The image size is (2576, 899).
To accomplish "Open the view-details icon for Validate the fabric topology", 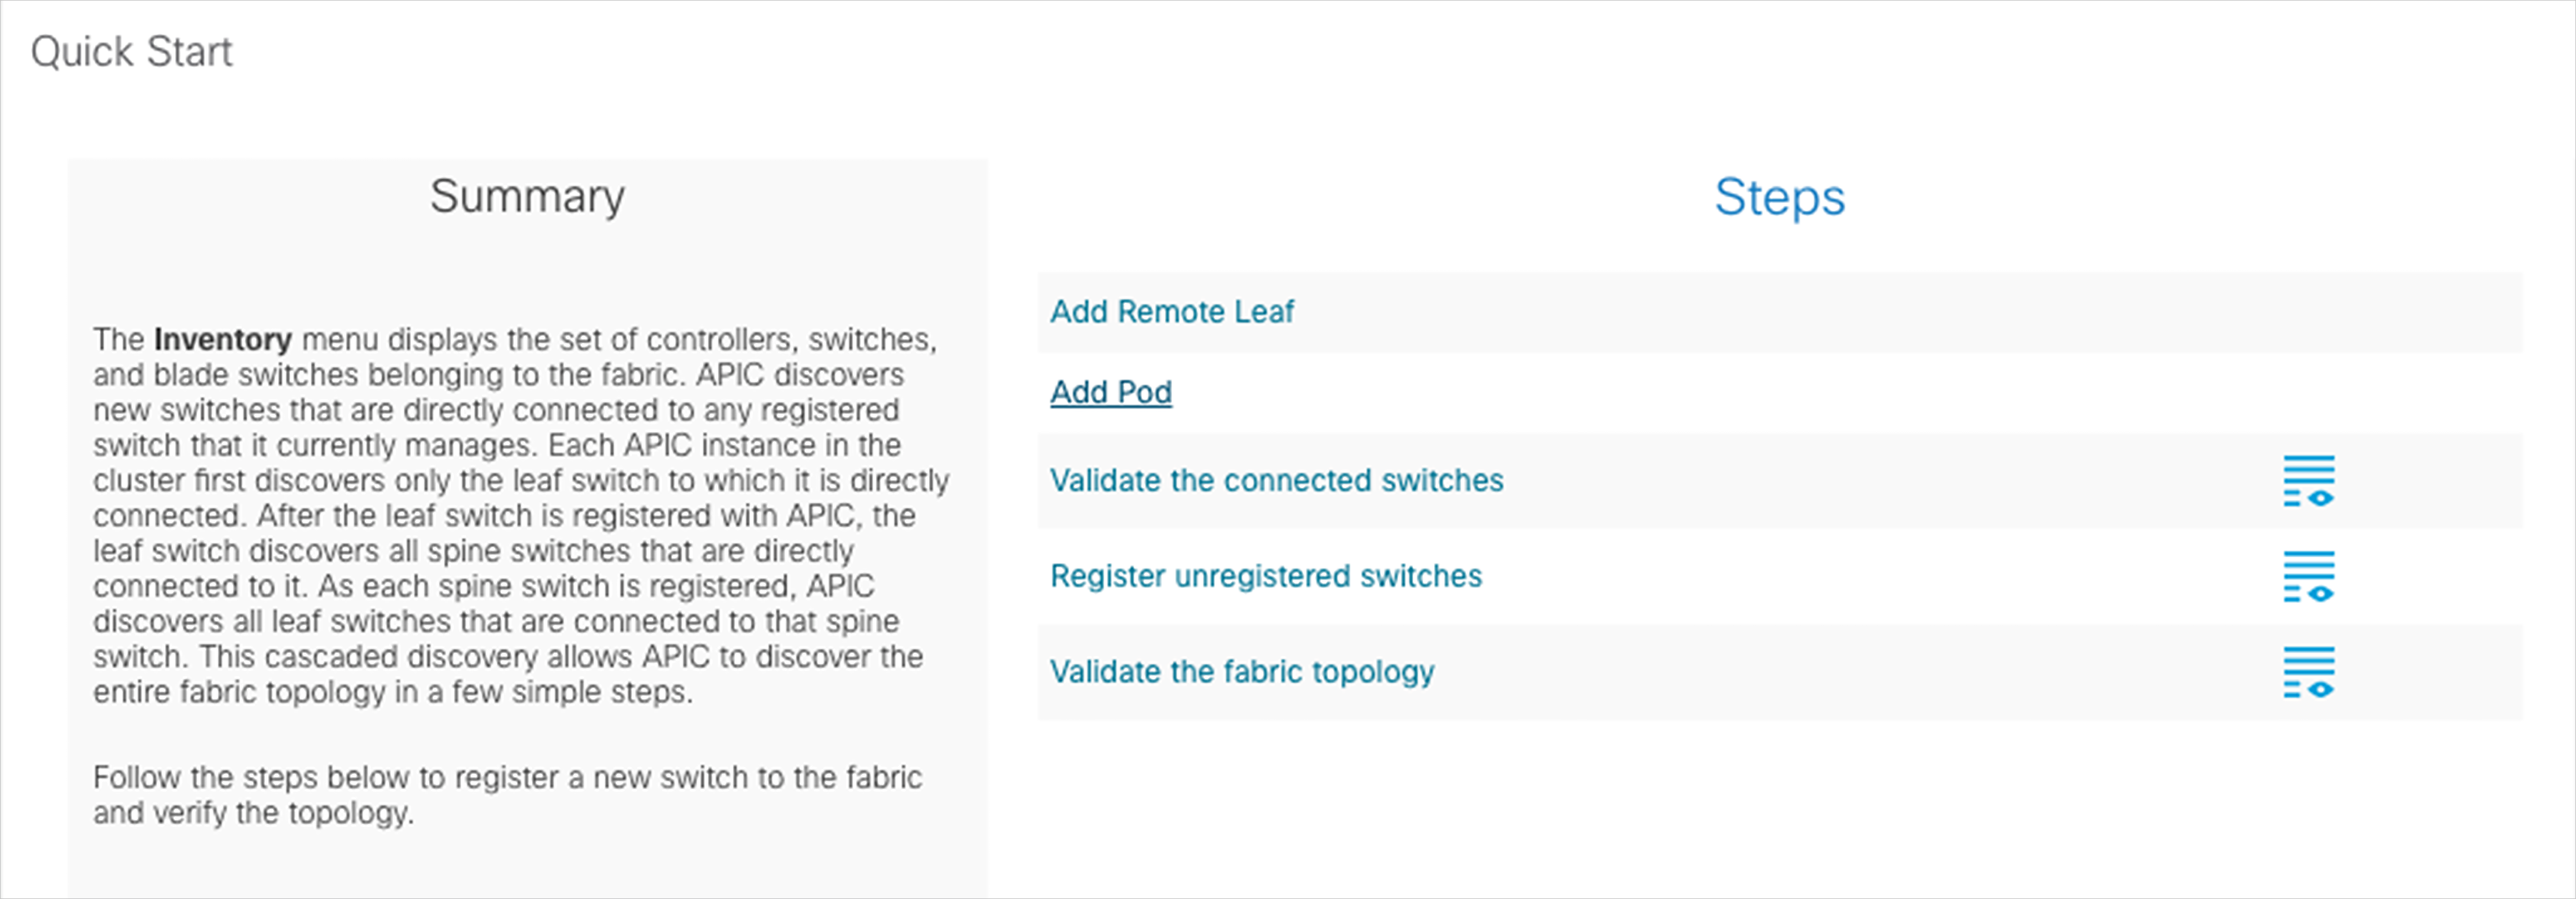I will pos(2308,672).
